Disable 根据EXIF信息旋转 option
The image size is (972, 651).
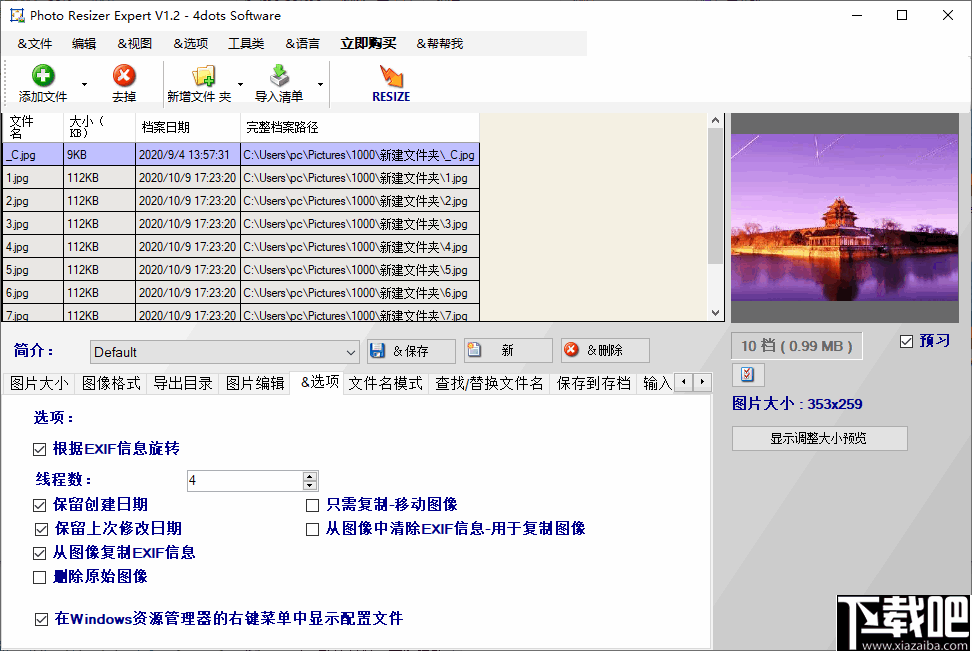[x=41, y=449]
